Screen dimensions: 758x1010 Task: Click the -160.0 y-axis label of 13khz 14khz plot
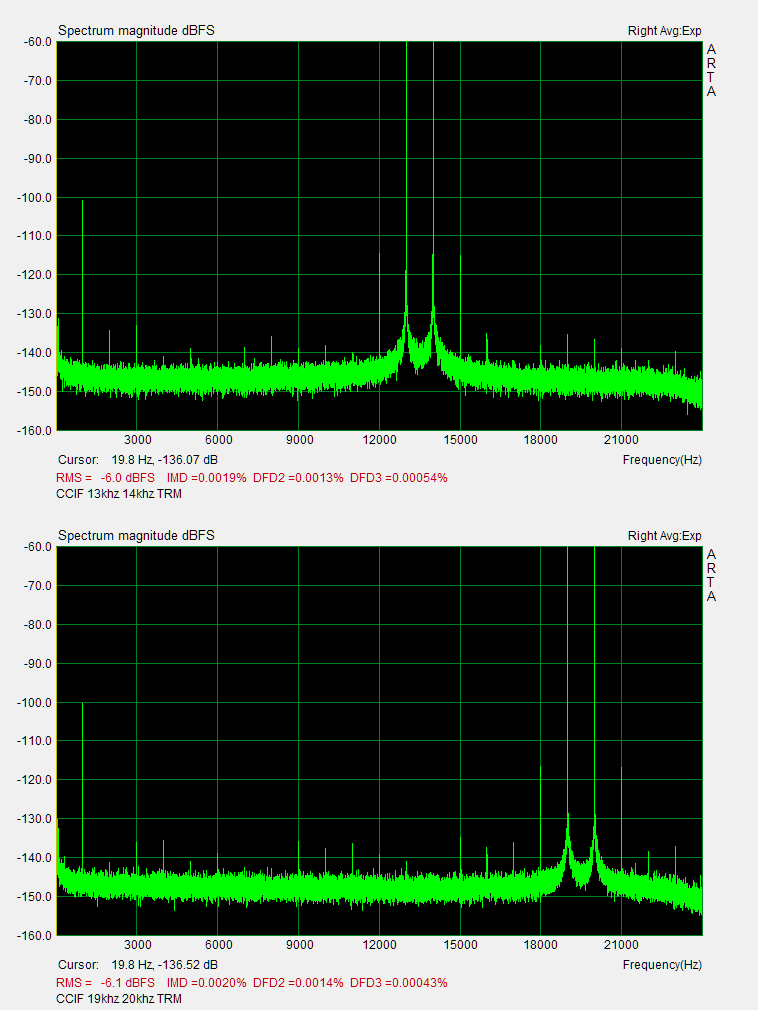click(x=34, y=431)
